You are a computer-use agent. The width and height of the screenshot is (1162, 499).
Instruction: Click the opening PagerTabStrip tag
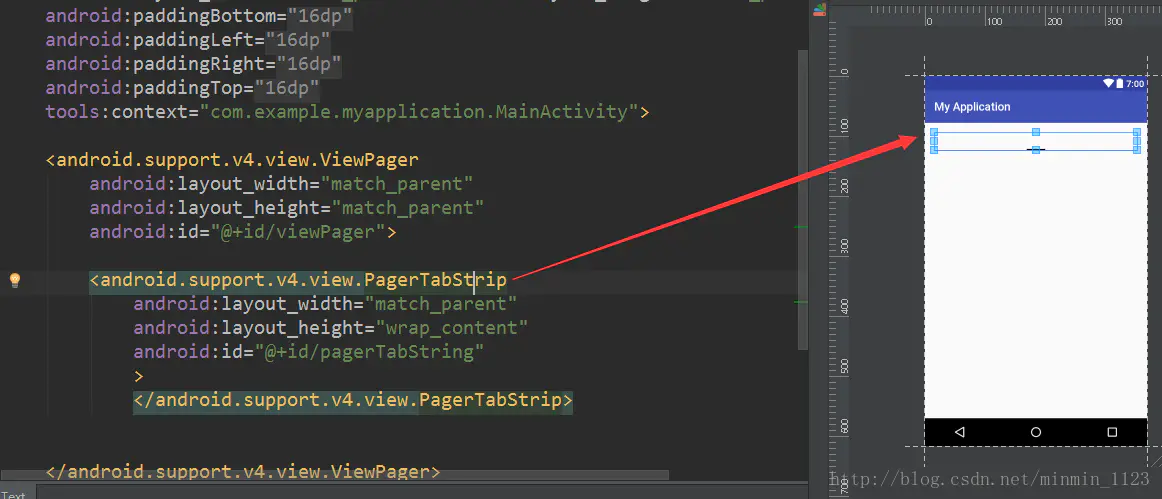coord(298,280)
